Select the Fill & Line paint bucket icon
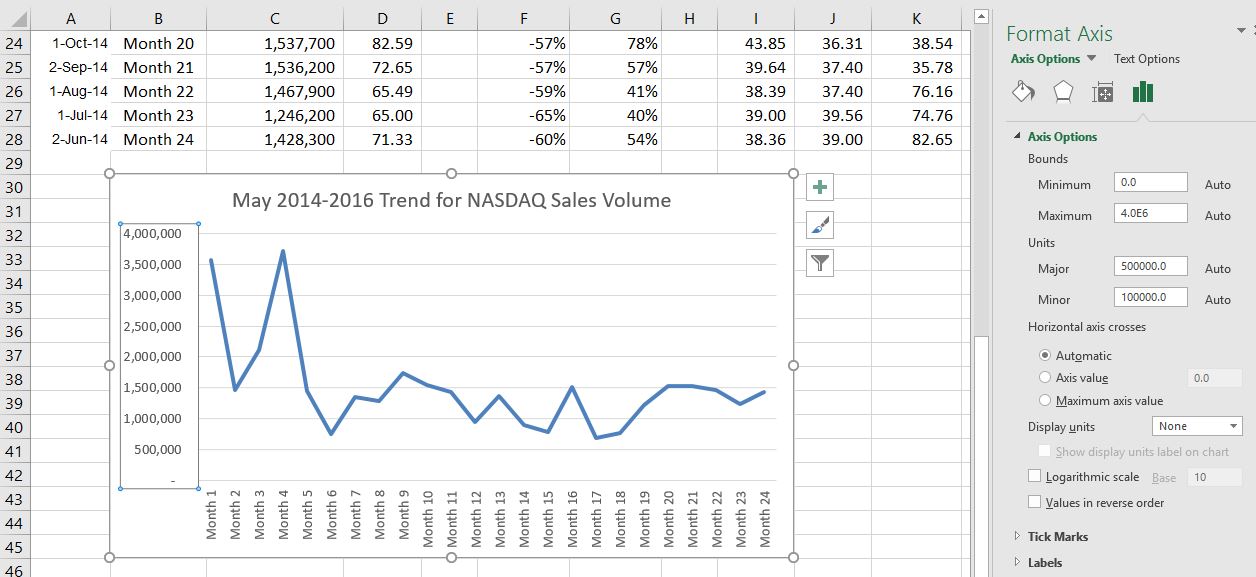This screenshot has height=577, width=1256. 1023,93
